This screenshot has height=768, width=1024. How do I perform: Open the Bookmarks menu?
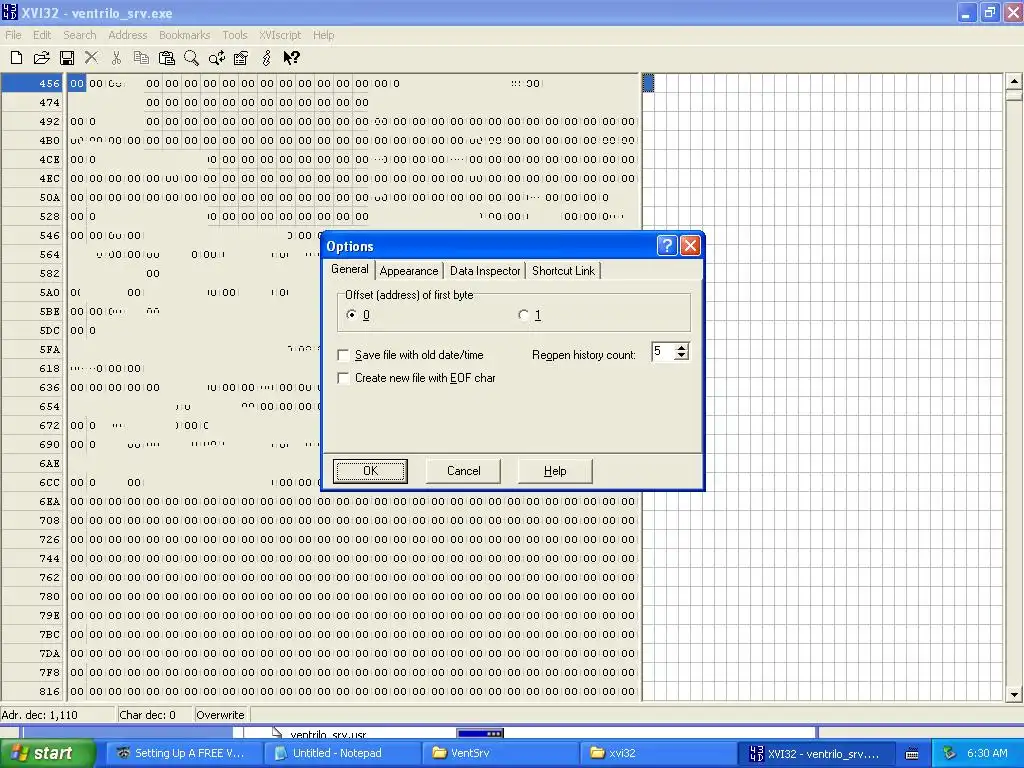tap(184, 35)
